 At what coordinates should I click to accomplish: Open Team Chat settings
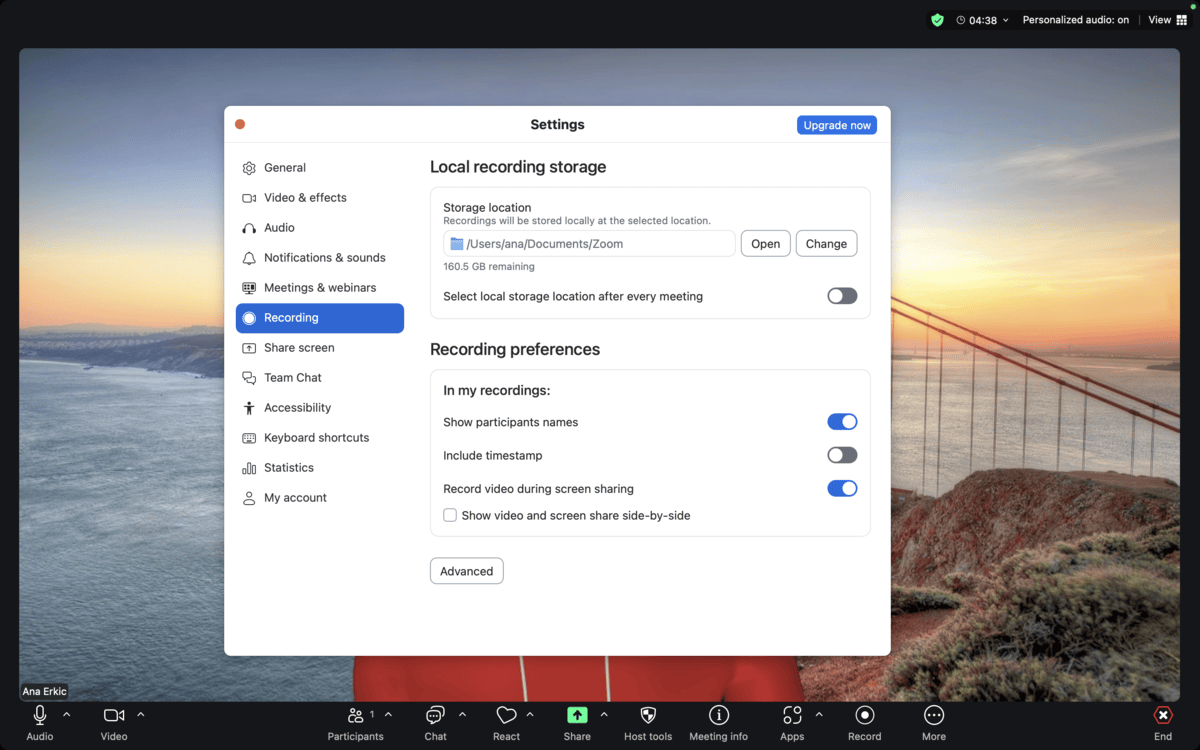[x=320, y=378]
